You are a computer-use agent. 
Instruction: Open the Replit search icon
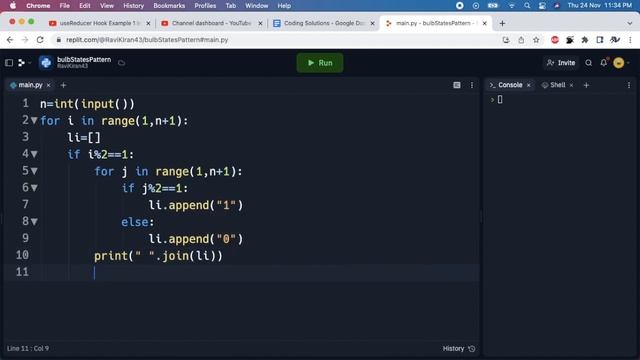click(x=589, y=63)
